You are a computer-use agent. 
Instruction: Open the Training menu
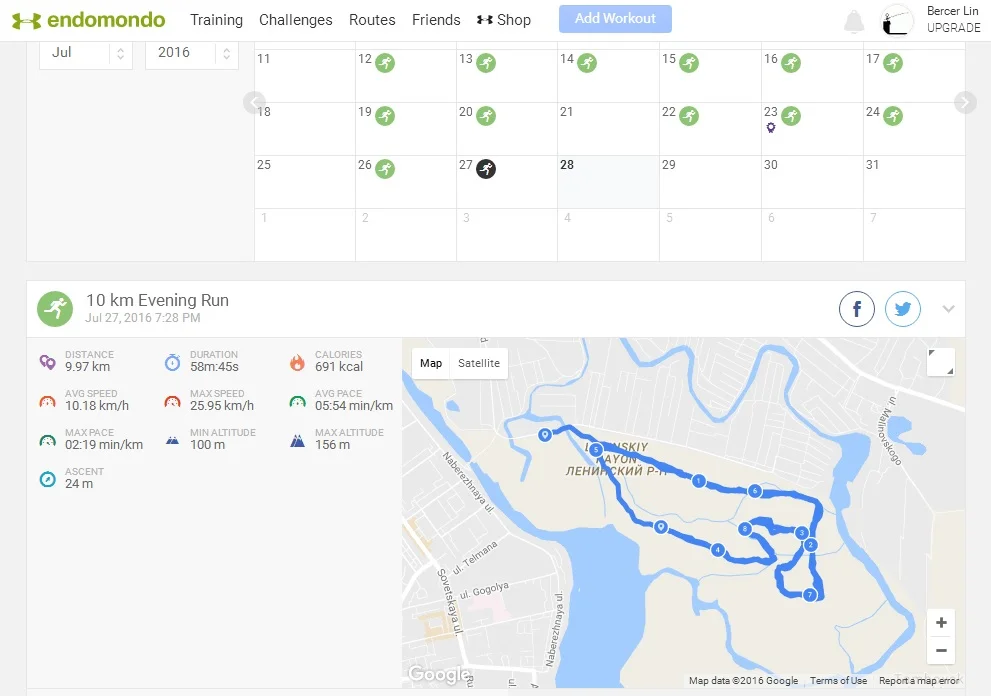point(216,20)
